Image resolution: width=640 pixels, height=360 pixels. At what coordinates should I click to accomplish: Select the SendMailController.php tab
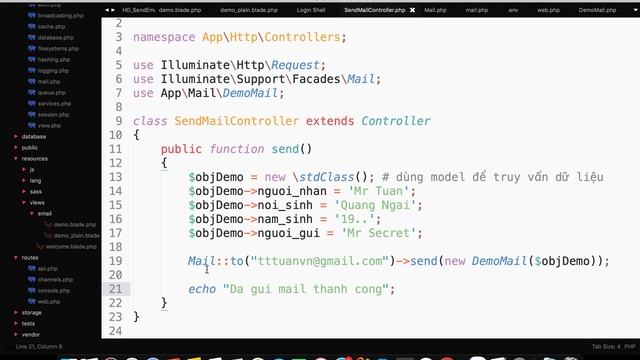[375, 10]
